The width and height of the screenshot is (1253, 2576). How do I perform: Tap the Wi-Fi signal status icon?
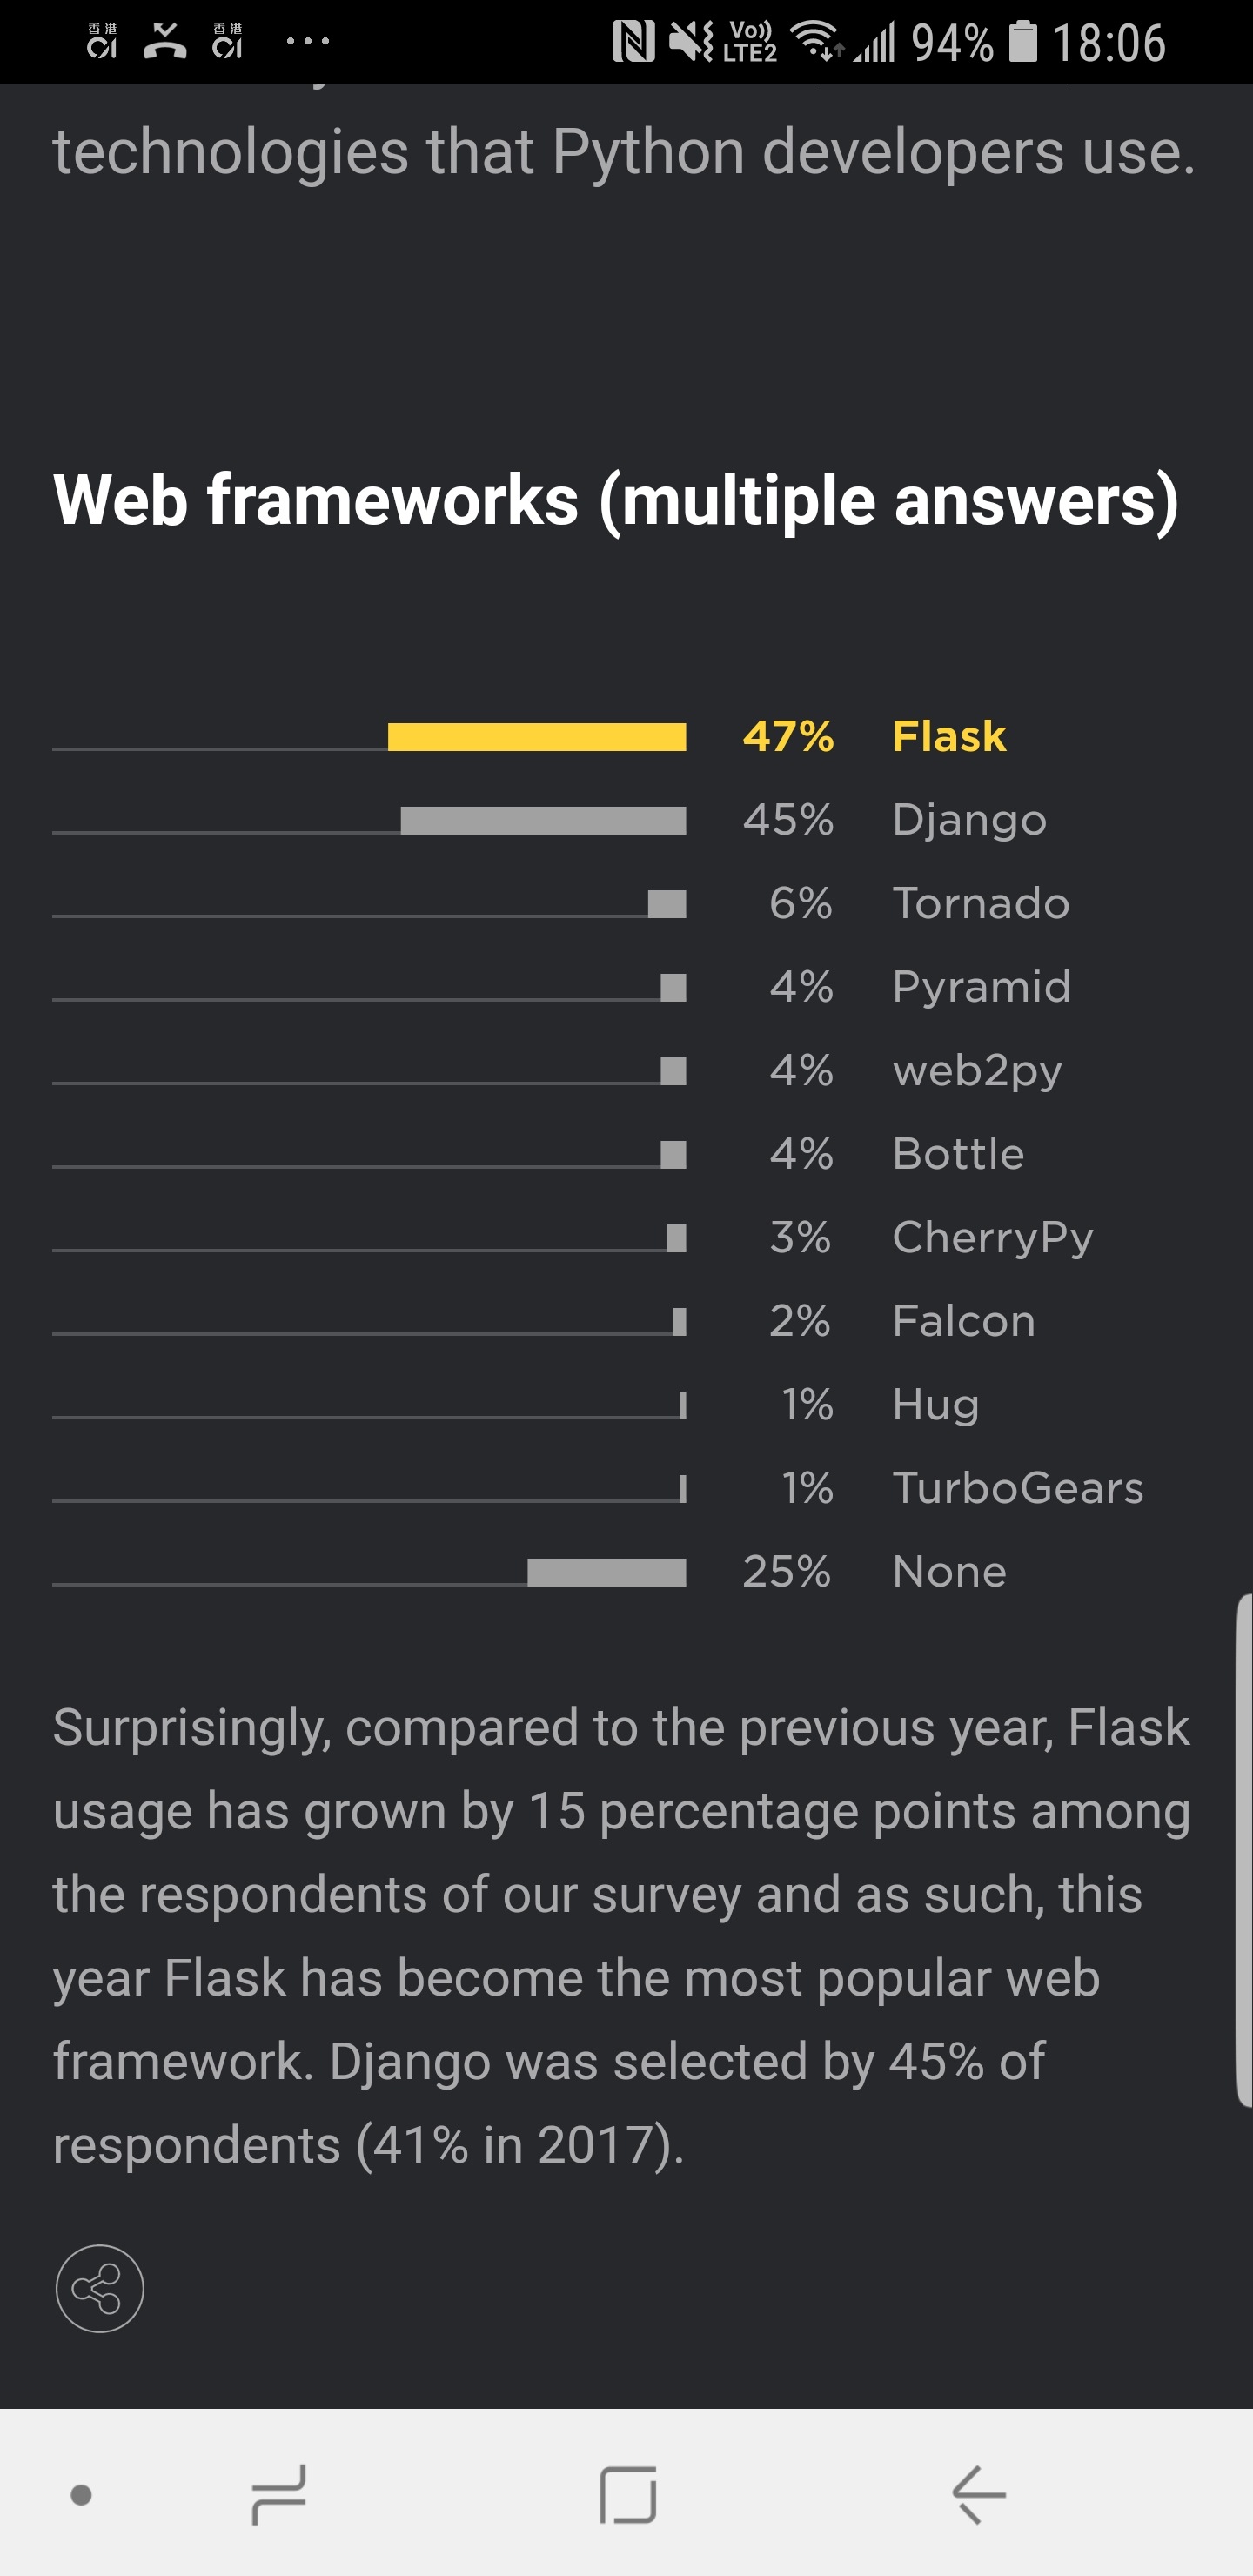[x=816, y=42]
